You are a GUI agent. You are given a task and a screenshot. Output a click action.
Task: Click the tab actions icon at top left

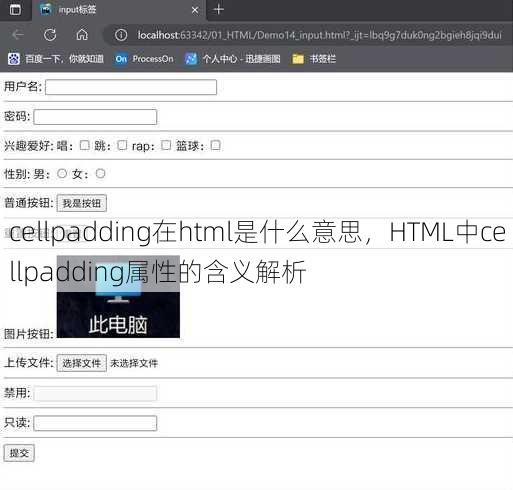[15, 10]
